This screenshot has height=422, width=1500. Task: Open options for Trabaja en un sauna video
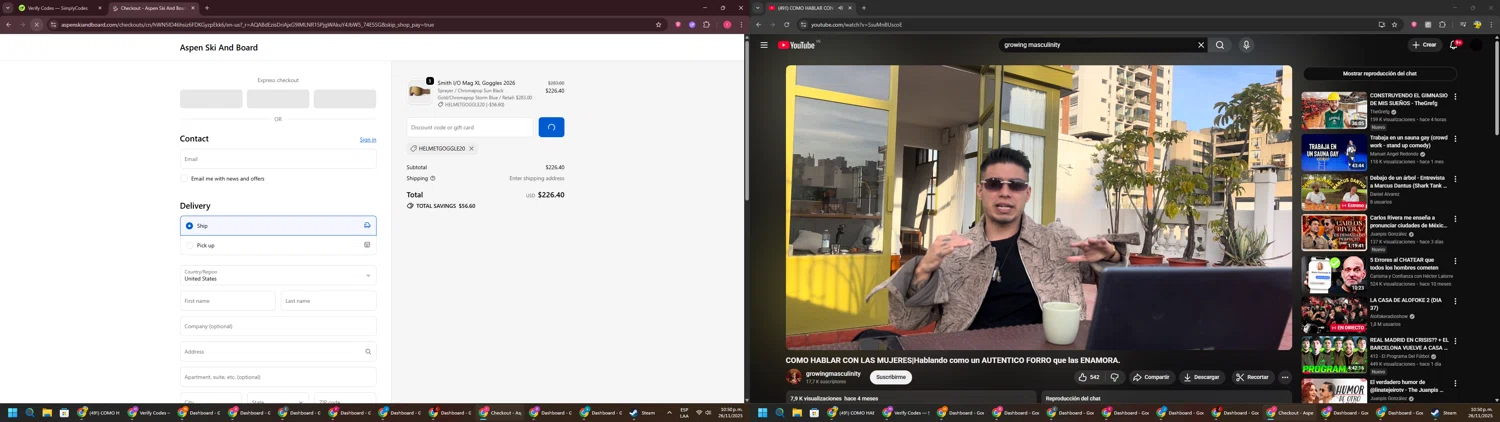point(1455,139)
